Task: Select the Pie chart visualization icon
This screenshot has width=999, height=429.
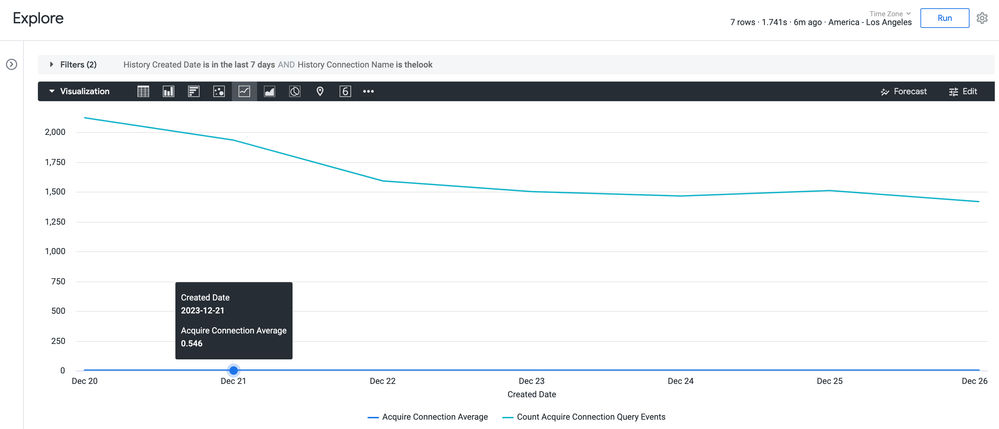Action: click(x=295, y=91)
